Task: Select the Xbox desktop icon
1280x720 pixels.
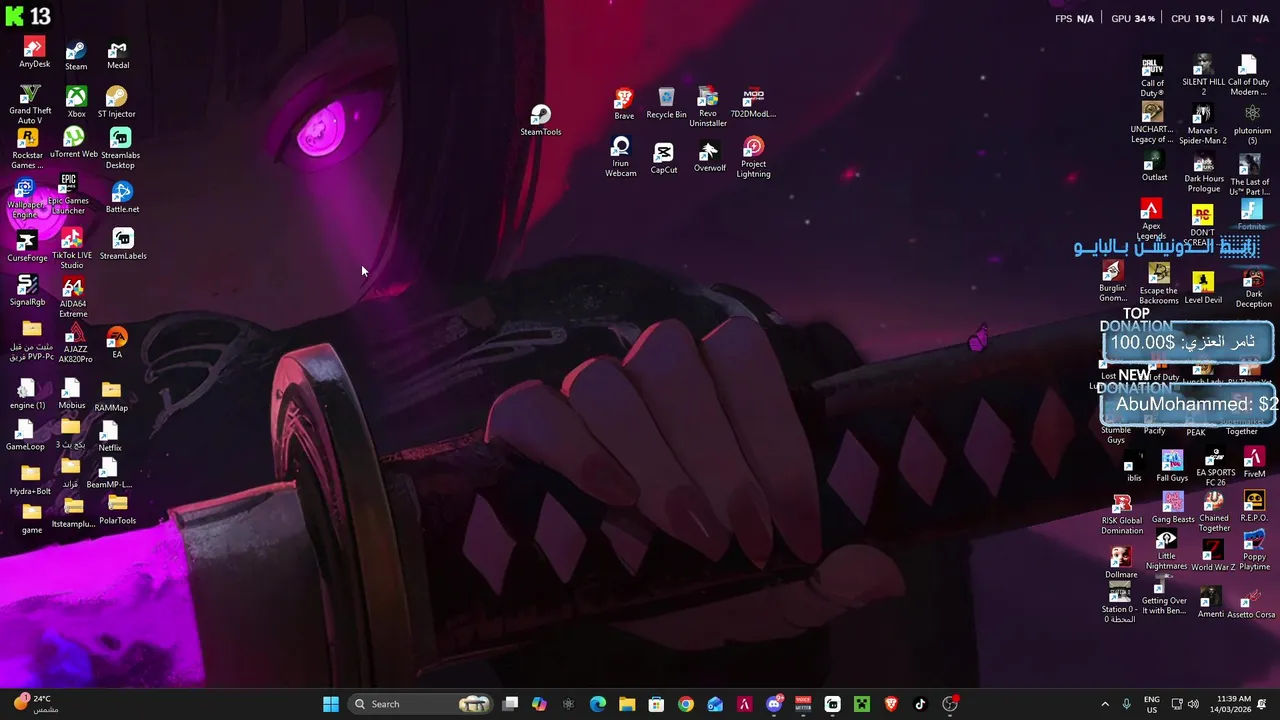Action: click(76, 103)
